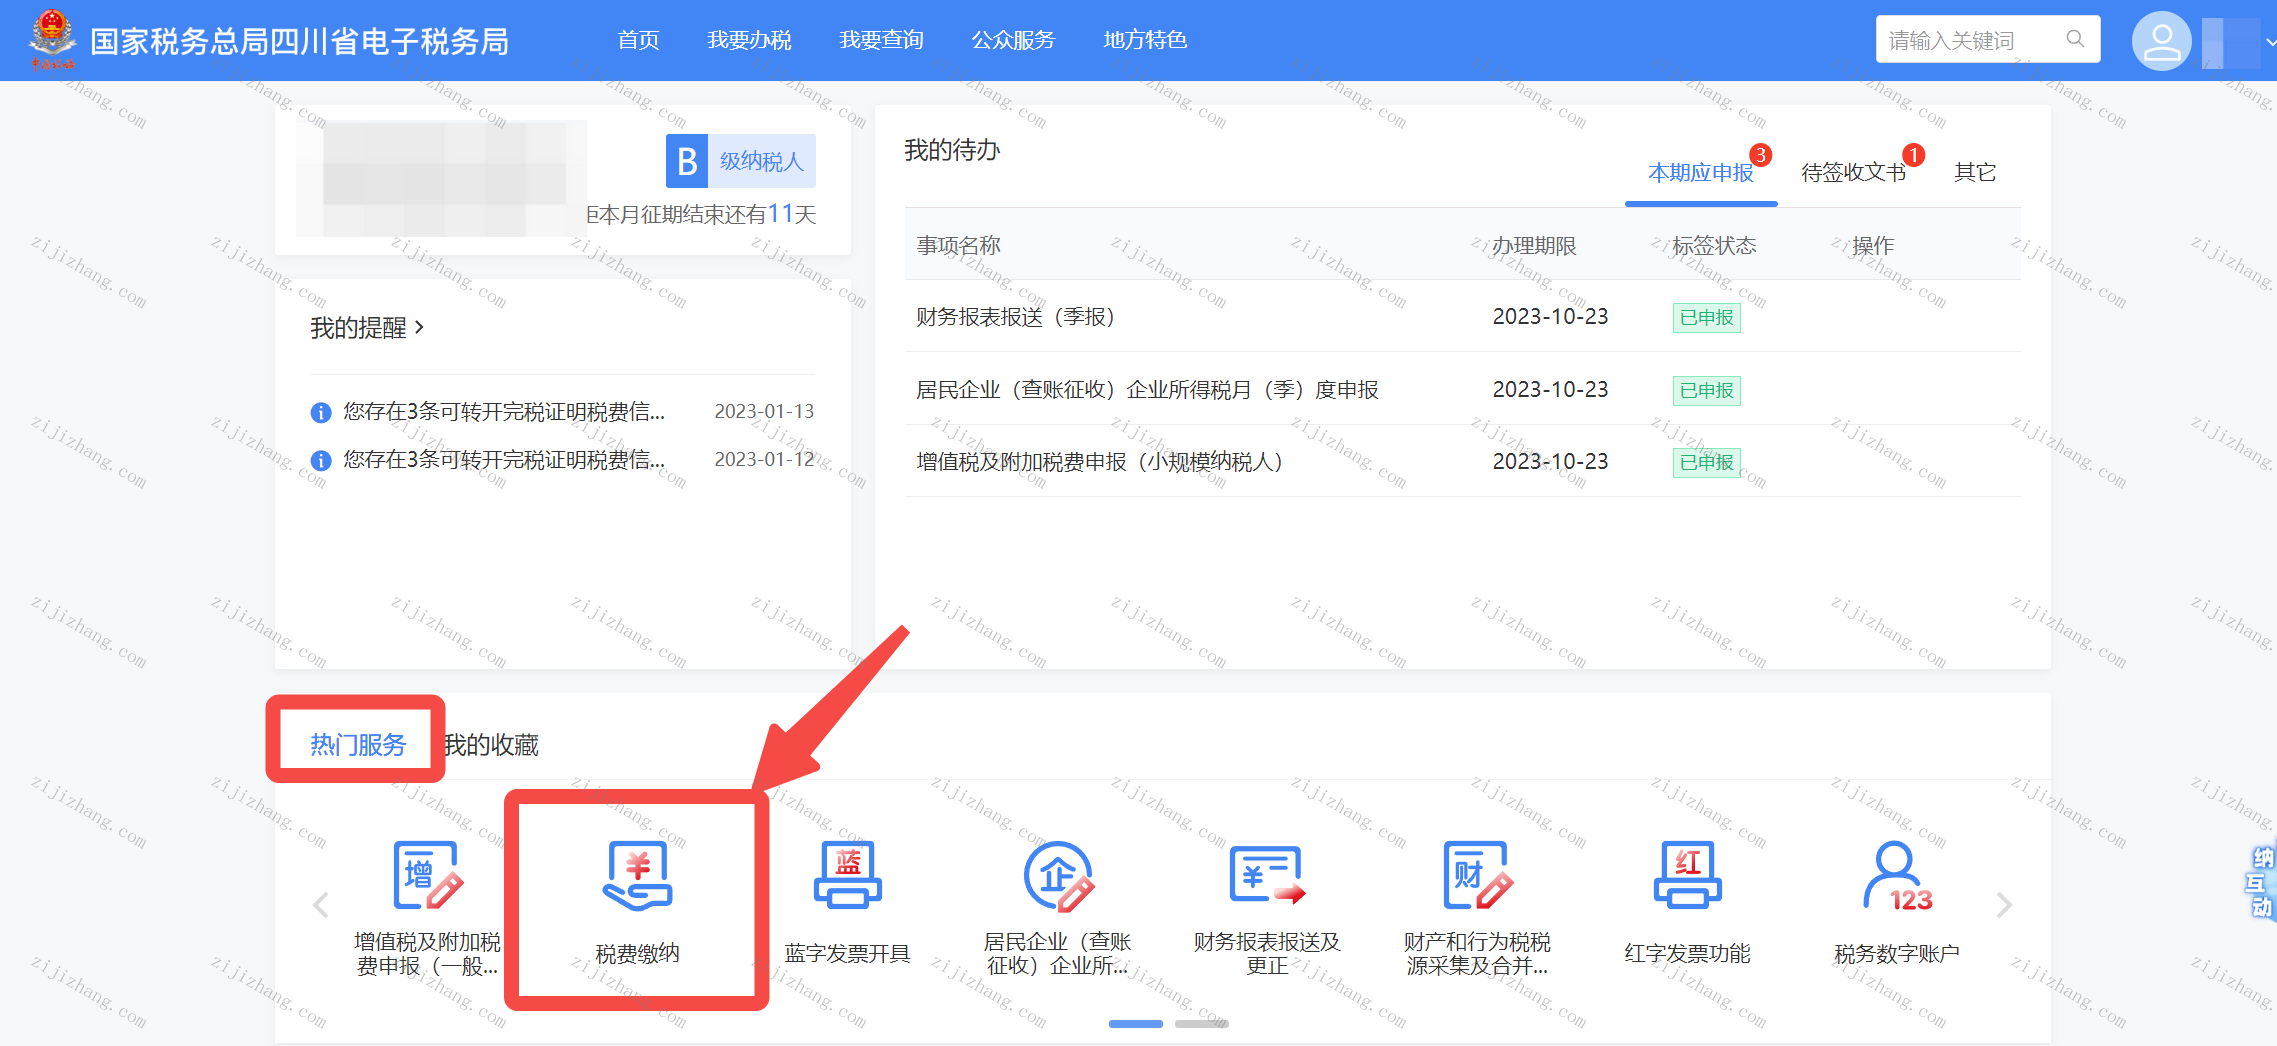Go to second carousel page indicator

(1202, 1024)
